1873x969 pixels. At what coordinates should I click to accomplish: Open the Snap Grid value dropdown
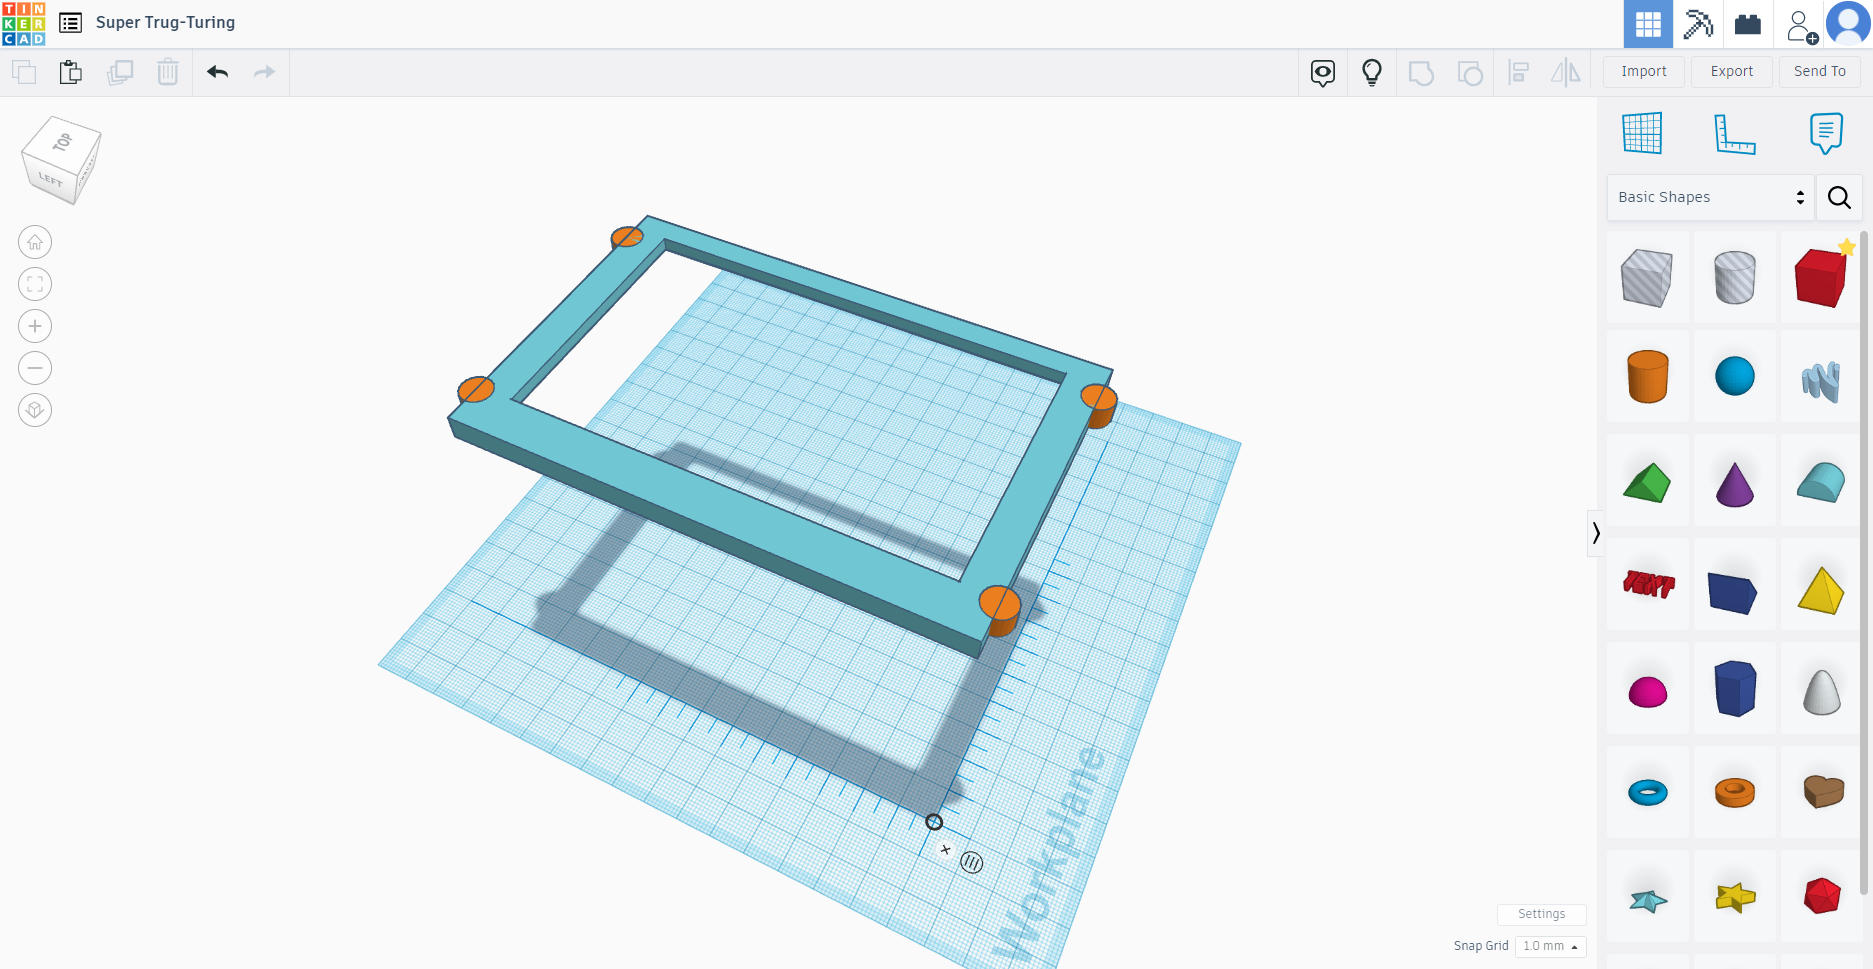[x=1550, y=946]
